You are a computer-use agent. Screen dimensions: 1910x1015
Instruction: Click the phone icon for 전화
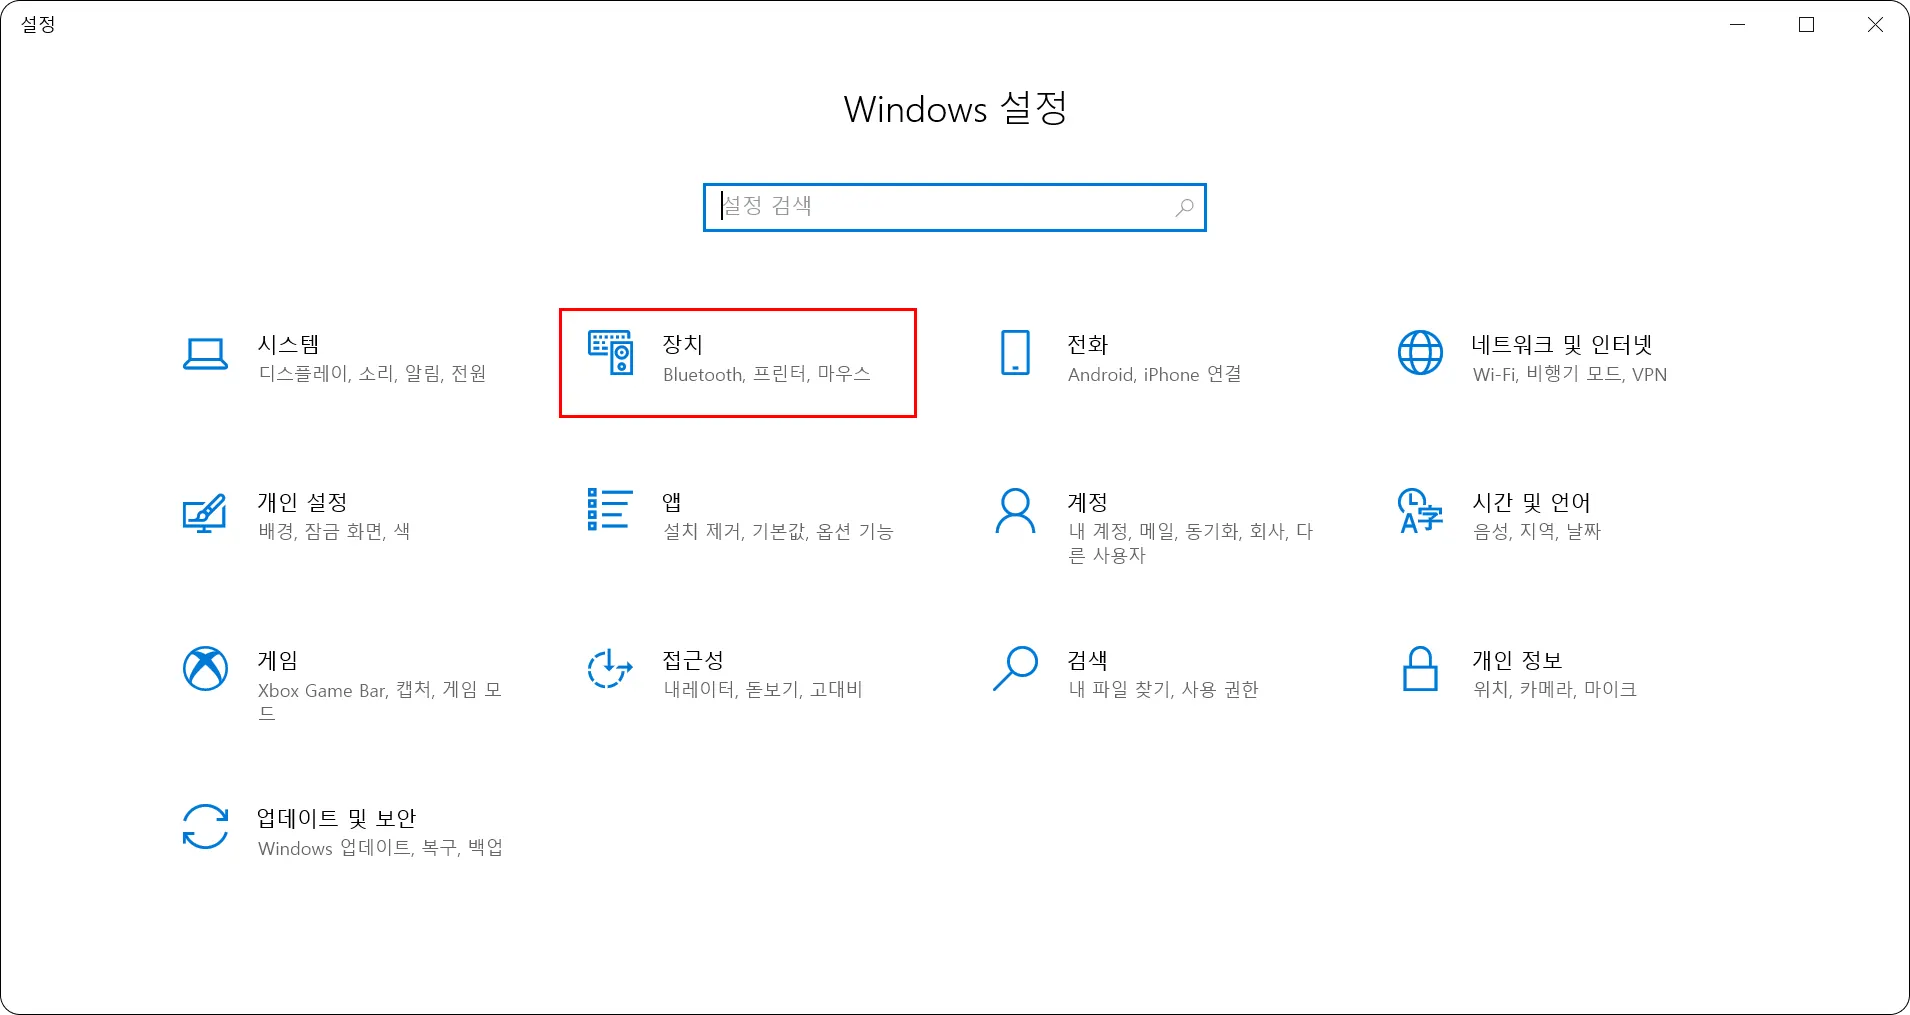[1015, 353]
